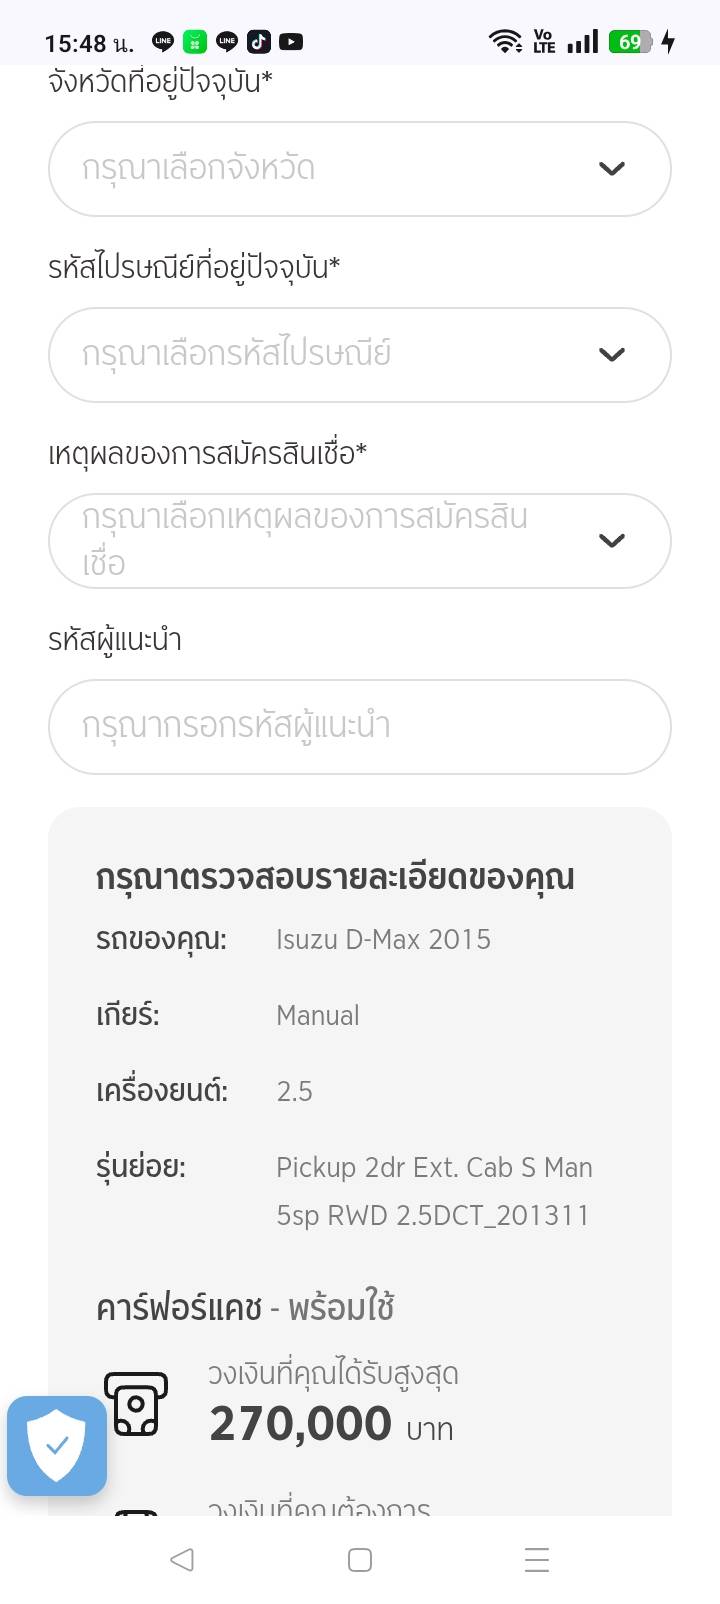Screen dimensions: 720x1604
Task: Tap the battery 69 indicator icon
Action: pos(631,42)
